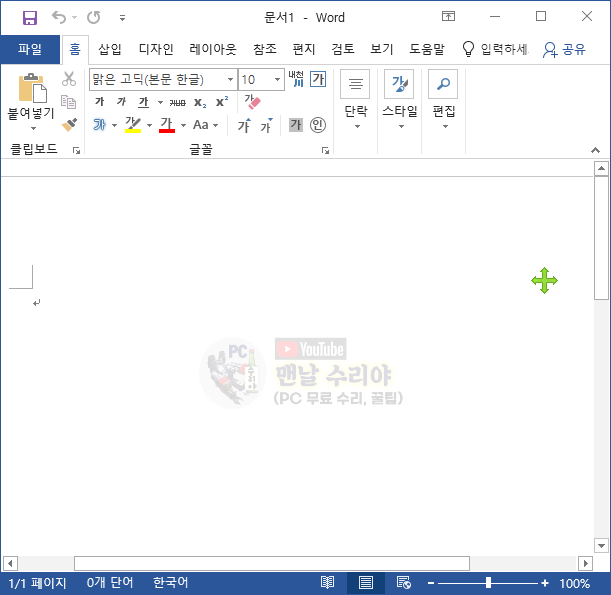Open the 편집 editing group
Screen dimensions: 611x595
click(443, 101)
